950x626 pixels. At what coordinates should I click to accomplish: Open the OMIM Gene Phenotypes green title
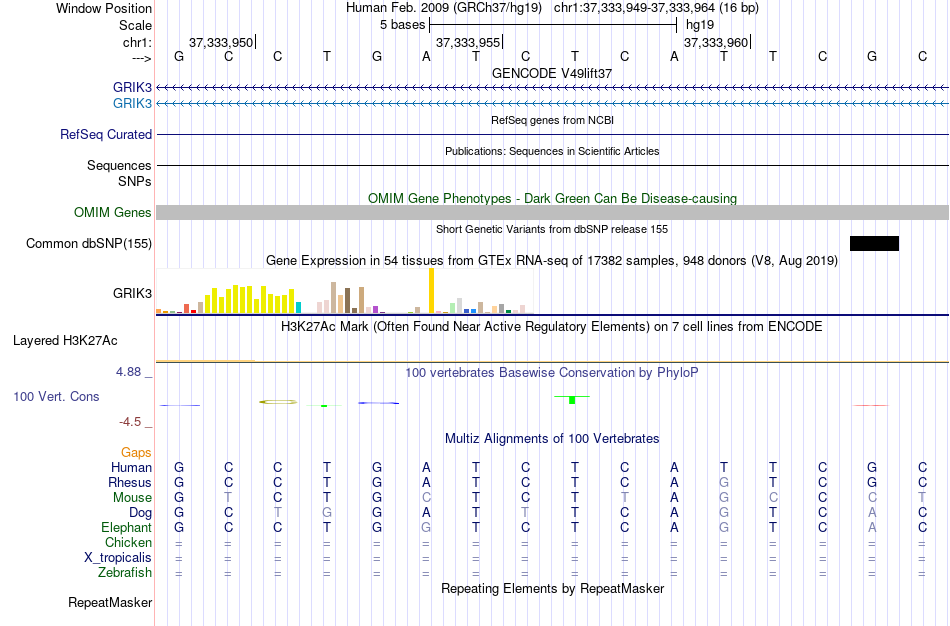tap(552, 198)
